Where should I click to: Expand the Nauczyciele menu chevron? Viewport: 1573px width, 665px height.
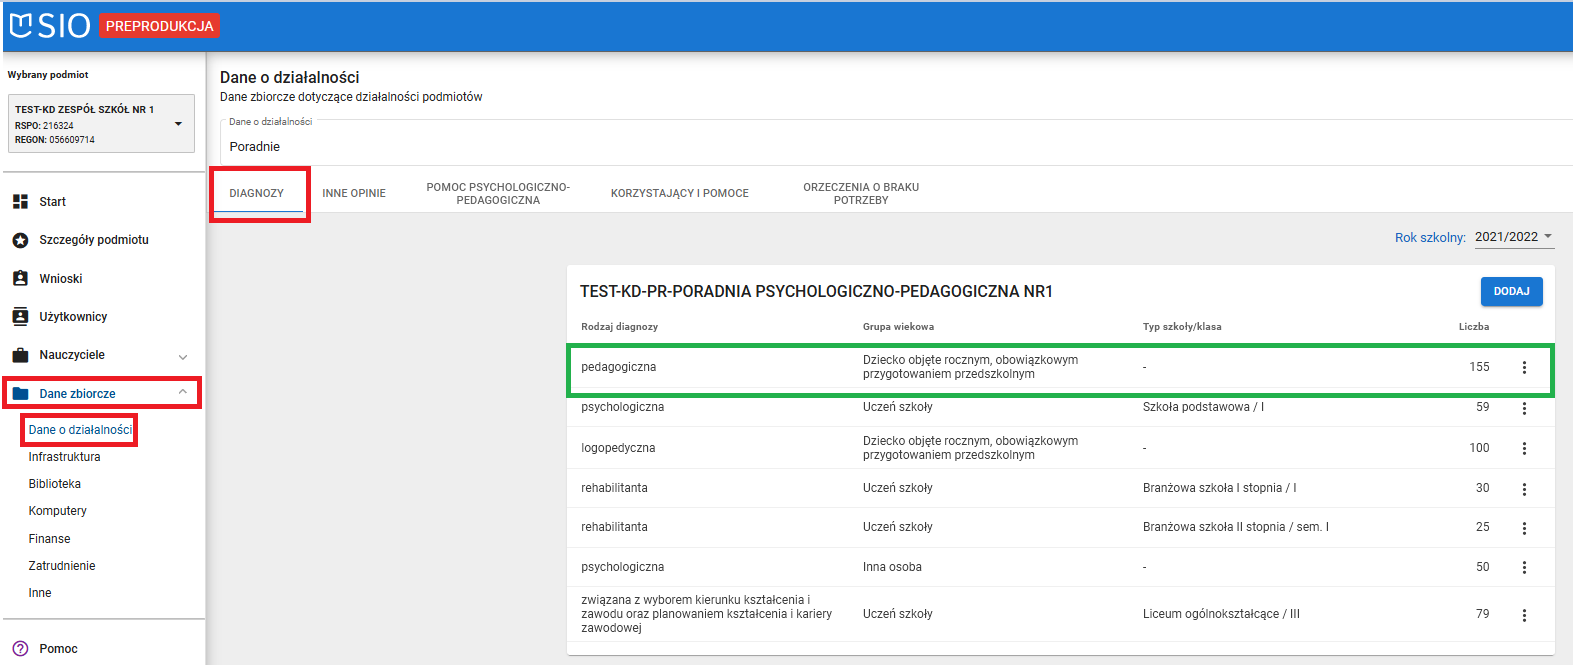click(x=183, y=356)
